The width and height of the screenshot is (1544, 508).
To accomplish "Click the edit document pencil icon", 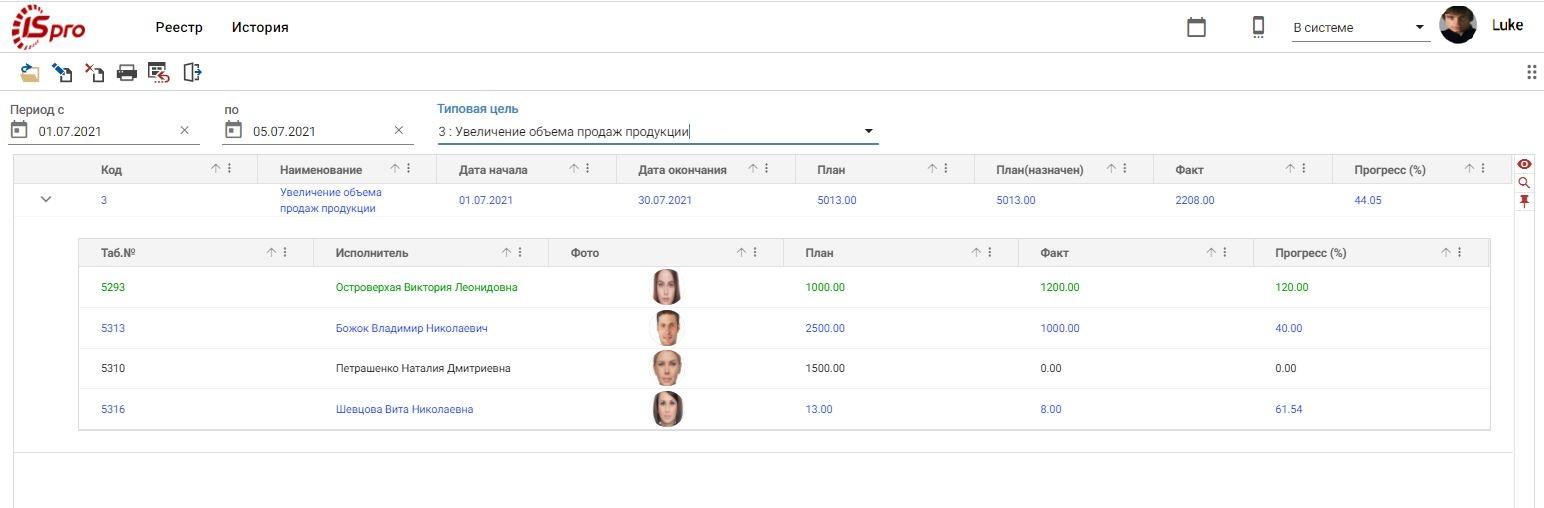I will (x=62, y=72).
